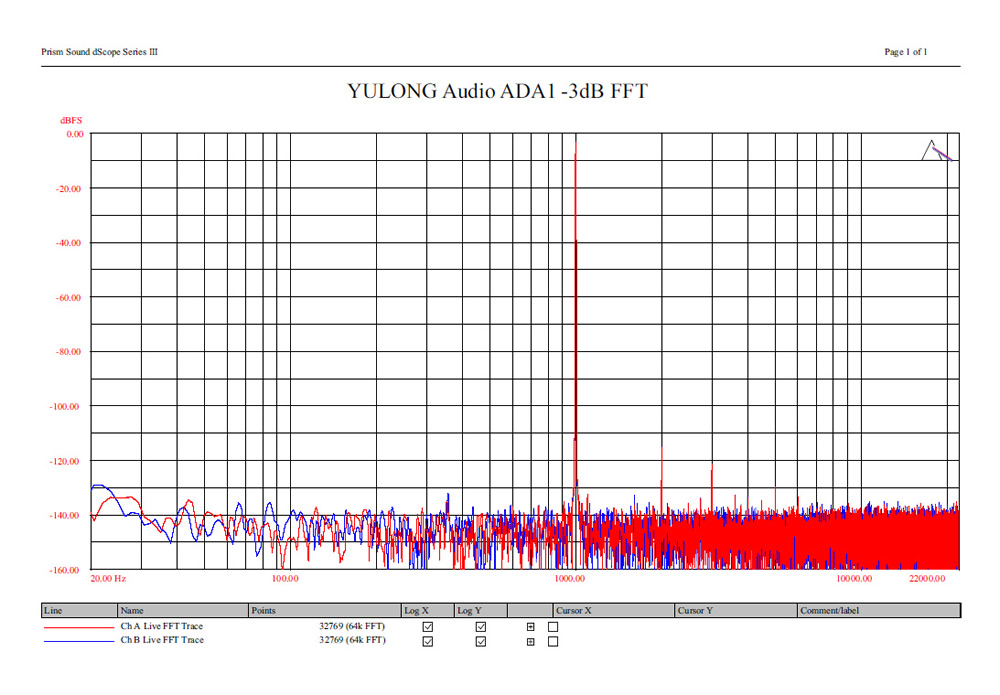
Task: Select the Points column header
Action: tap(325, 611)
